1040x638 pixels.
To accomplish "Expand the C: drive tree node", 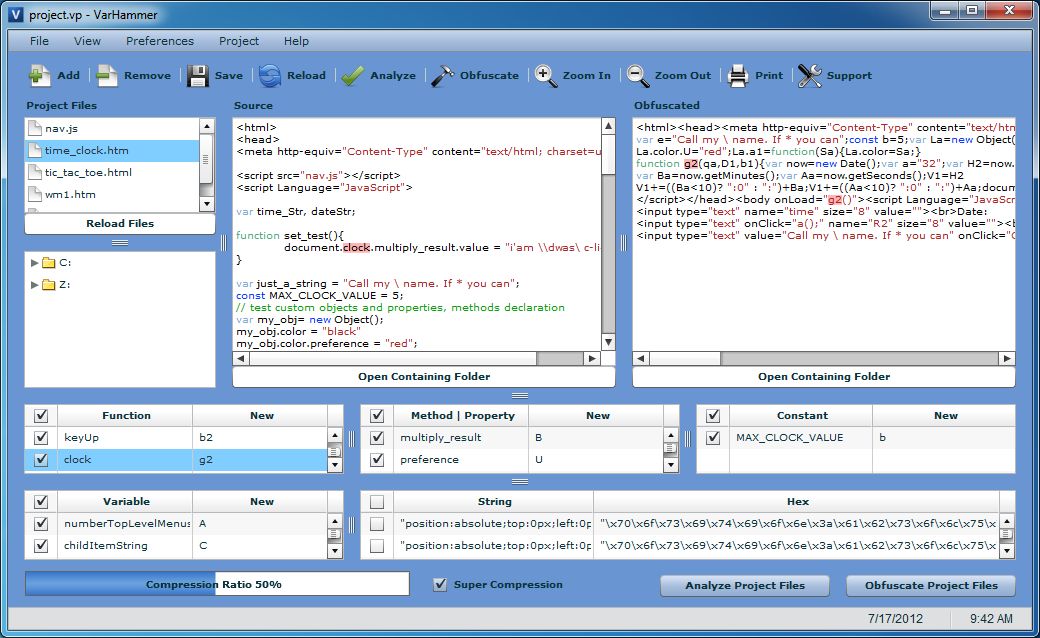I will tap(35, 263).
